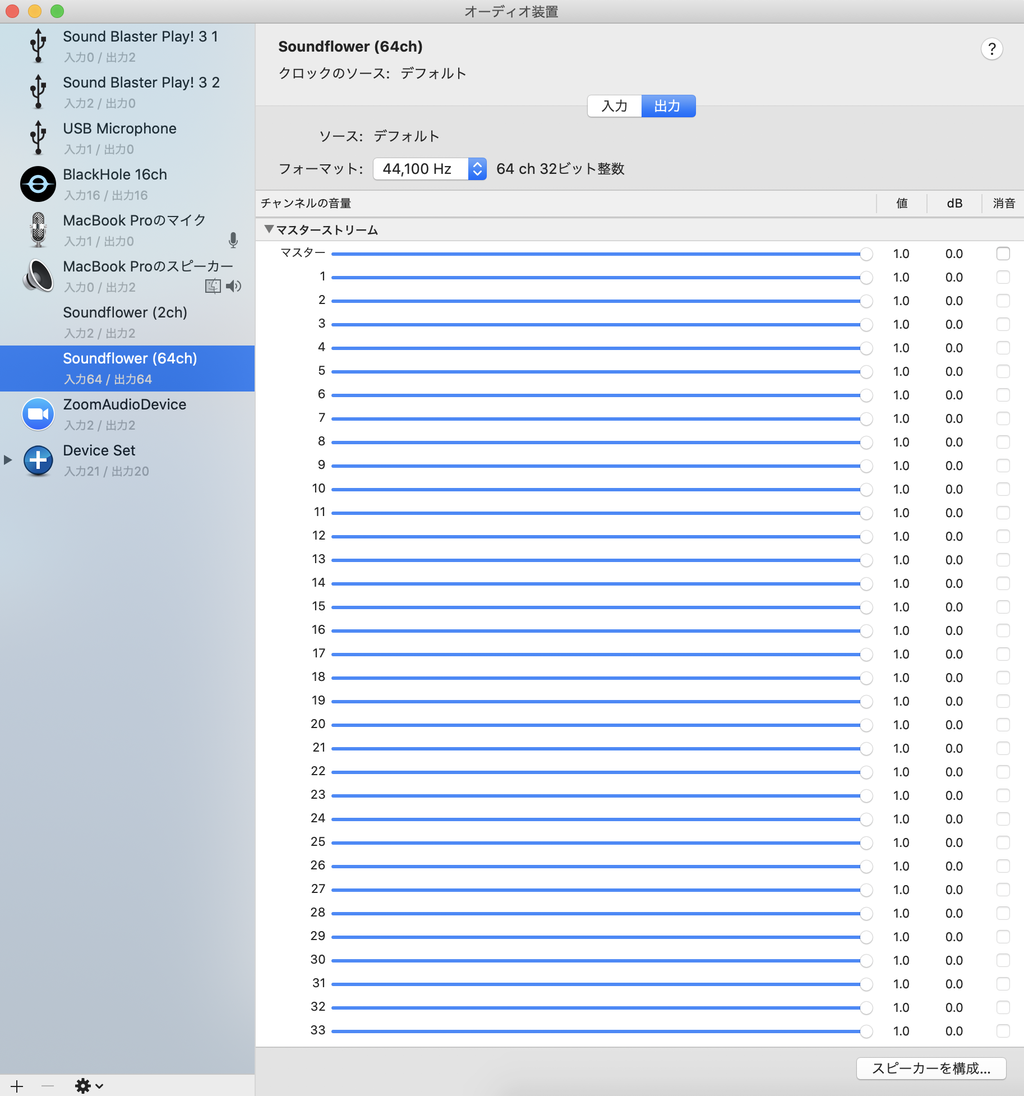
Task: Add a new audio device with plus
Action: (17, 1086)
